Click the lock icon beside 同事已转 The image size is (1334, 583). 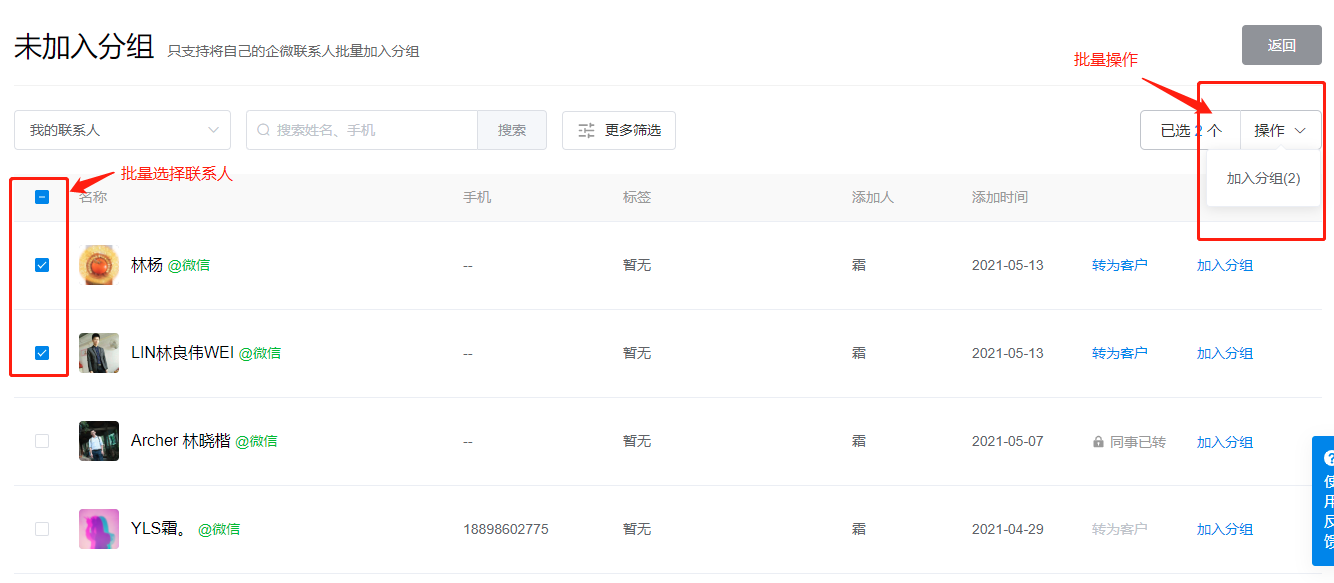pyautogui.click(x=1098, y=442)
